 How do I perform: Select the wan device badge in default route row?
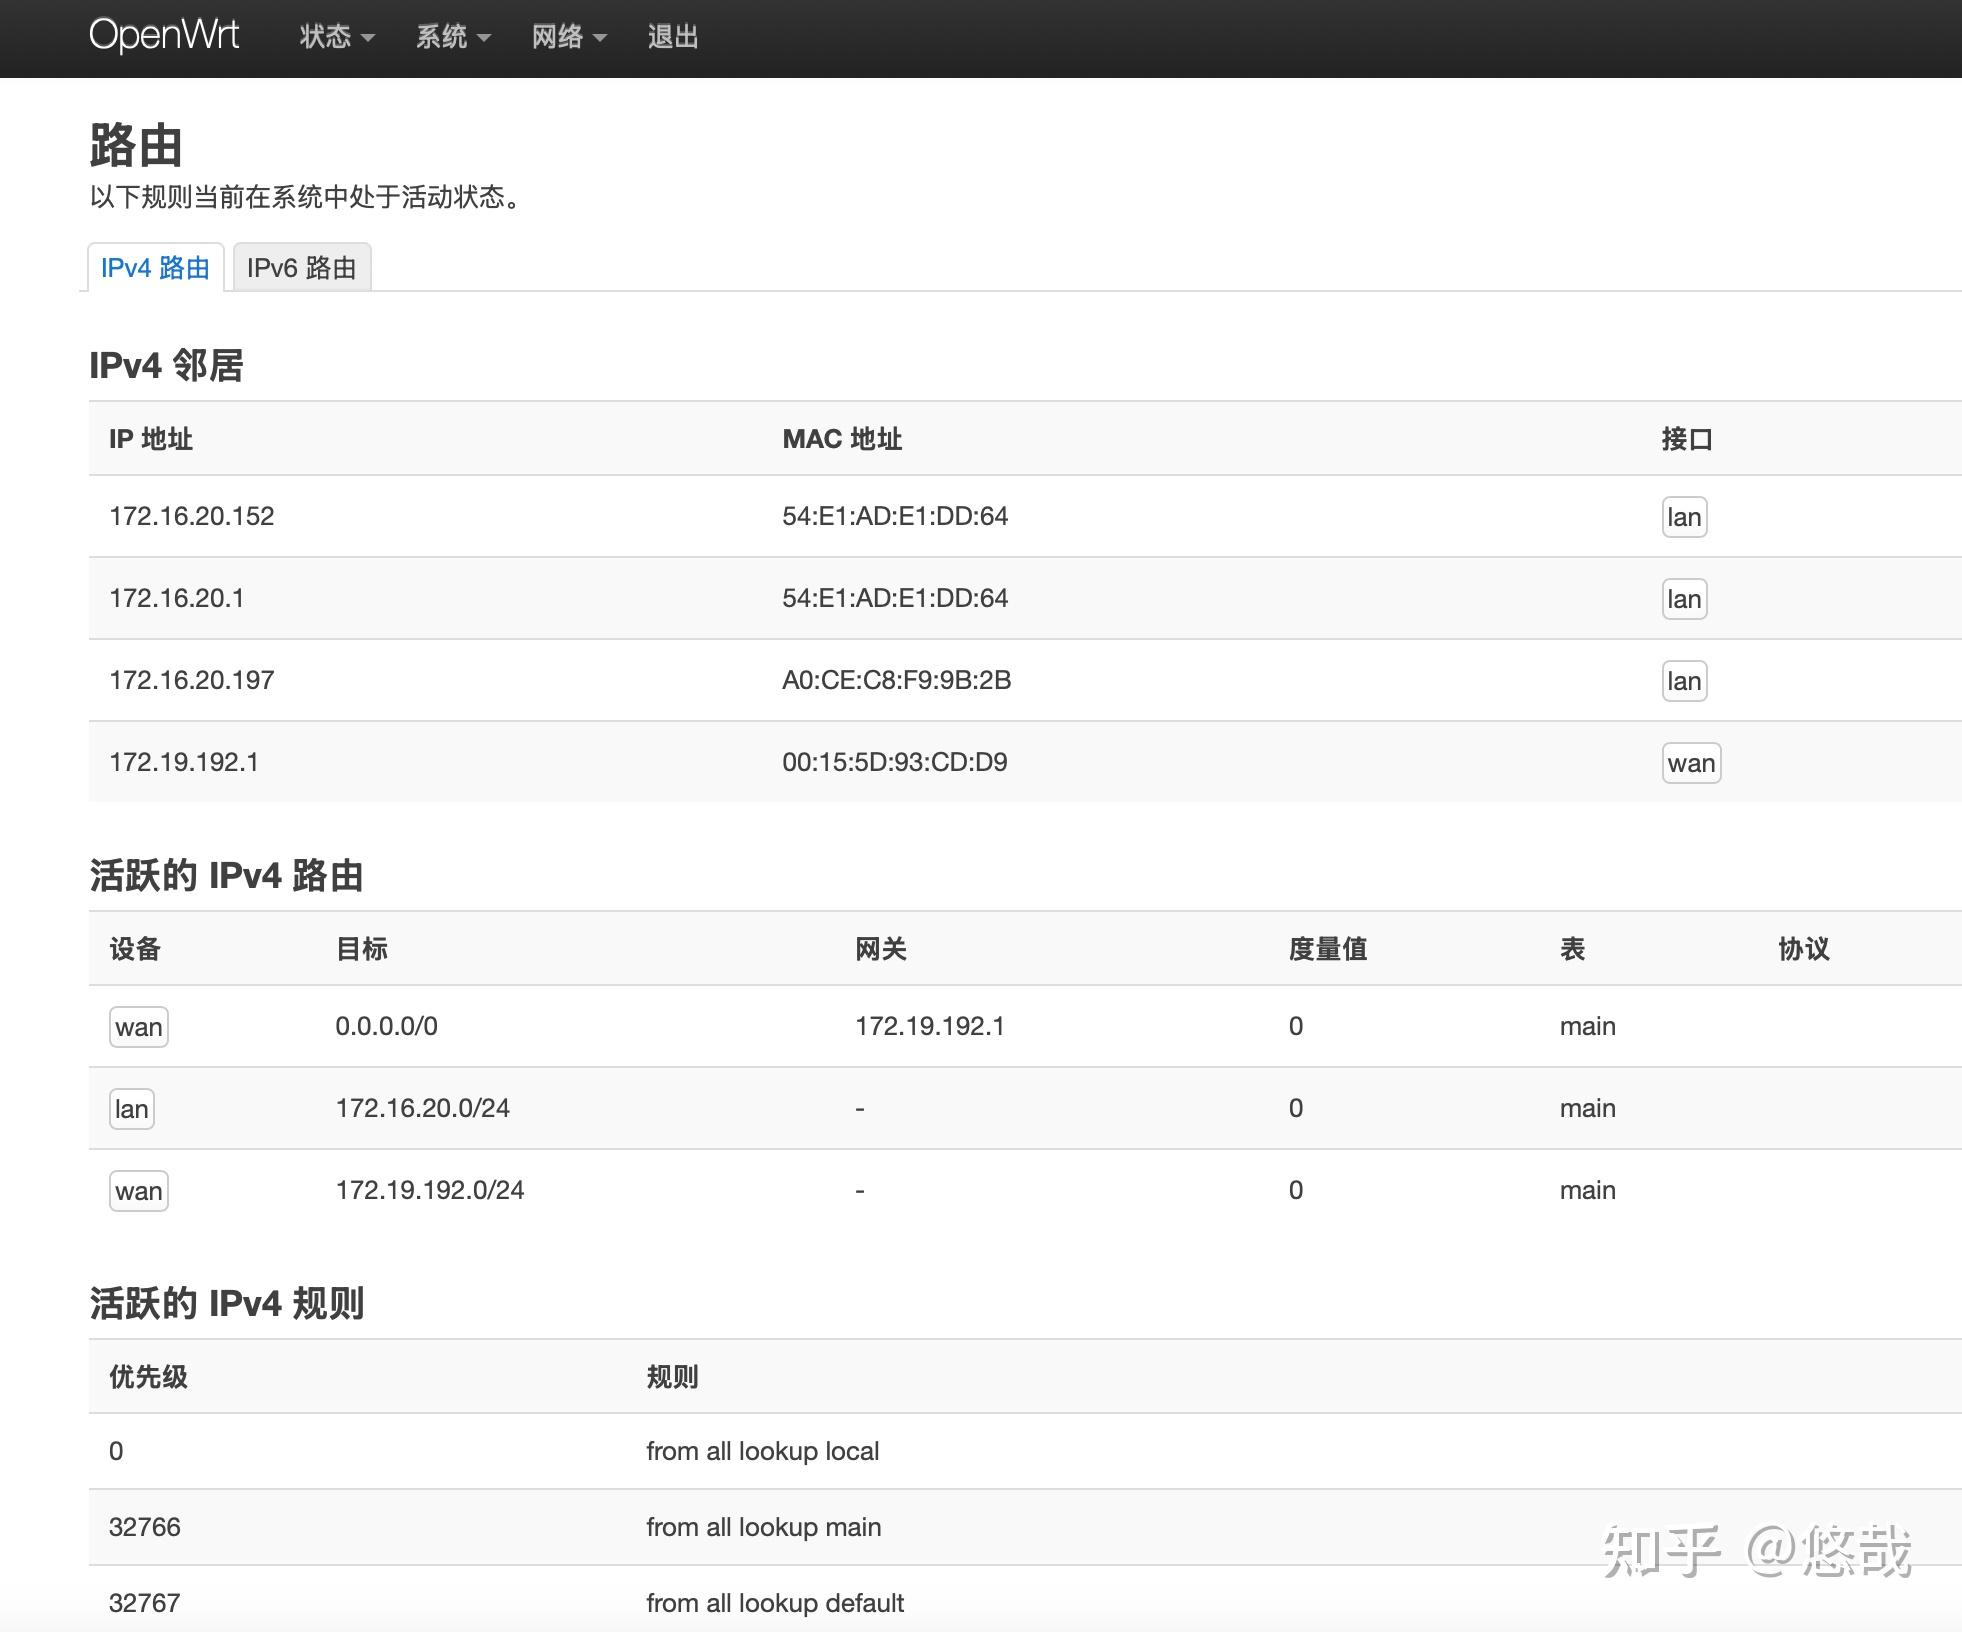point(138,1026)
